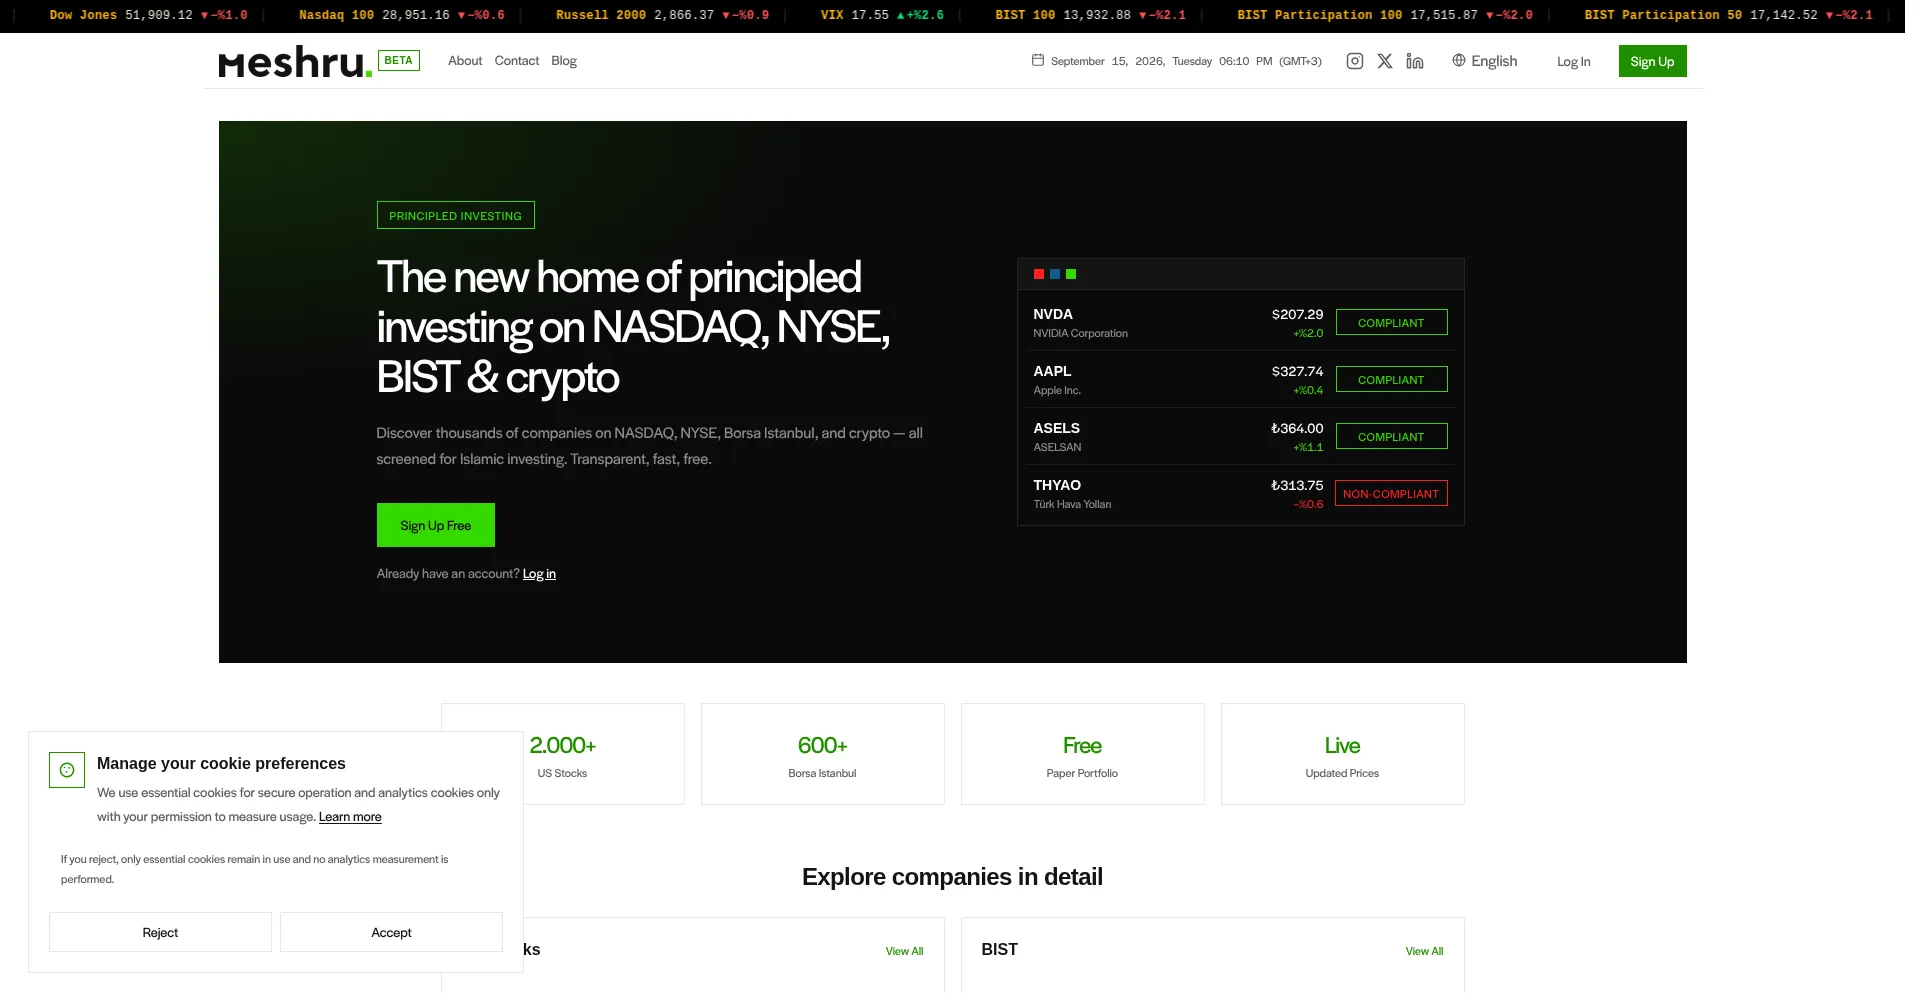Select the ASELS ticker row
Viewport: 1920px width, 993px height.
[1240, 436]
